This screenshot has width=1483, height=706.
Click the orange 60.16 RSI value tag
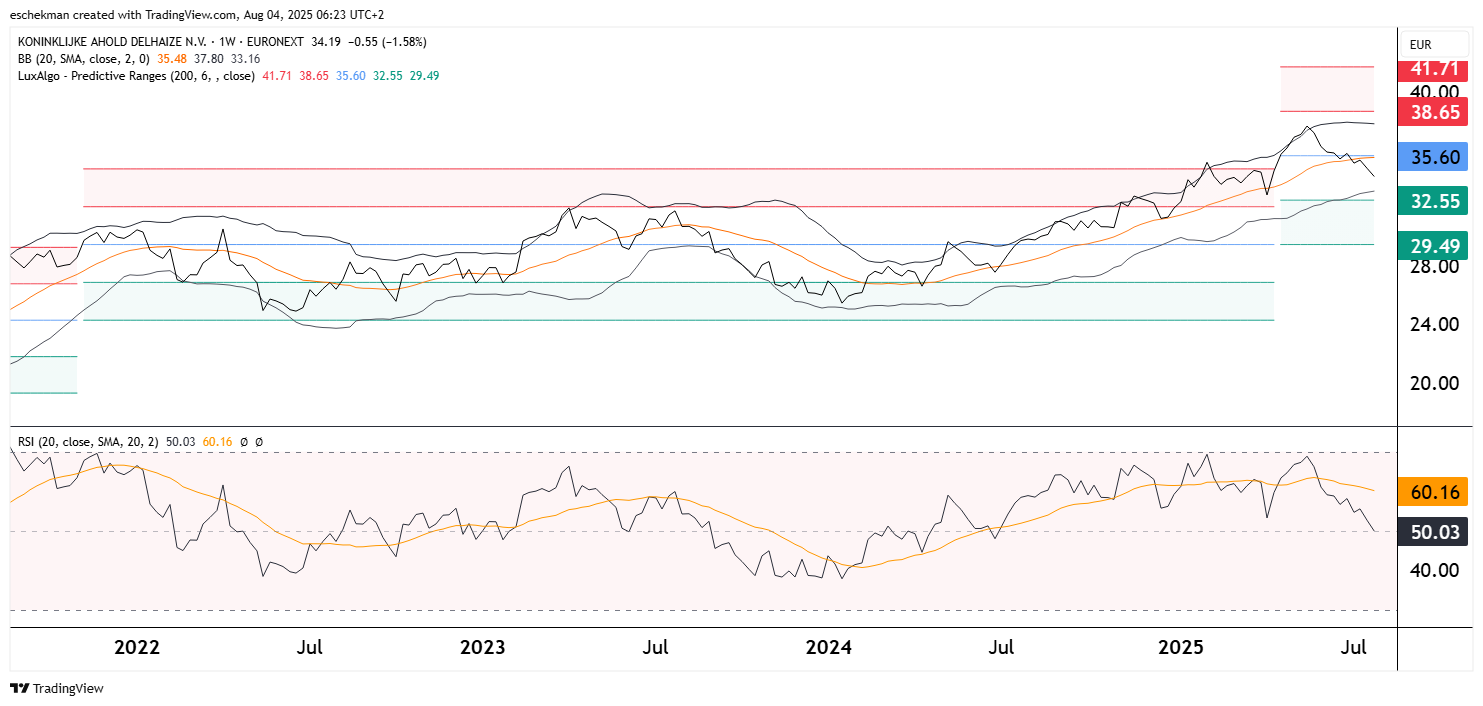point(1434,492)
